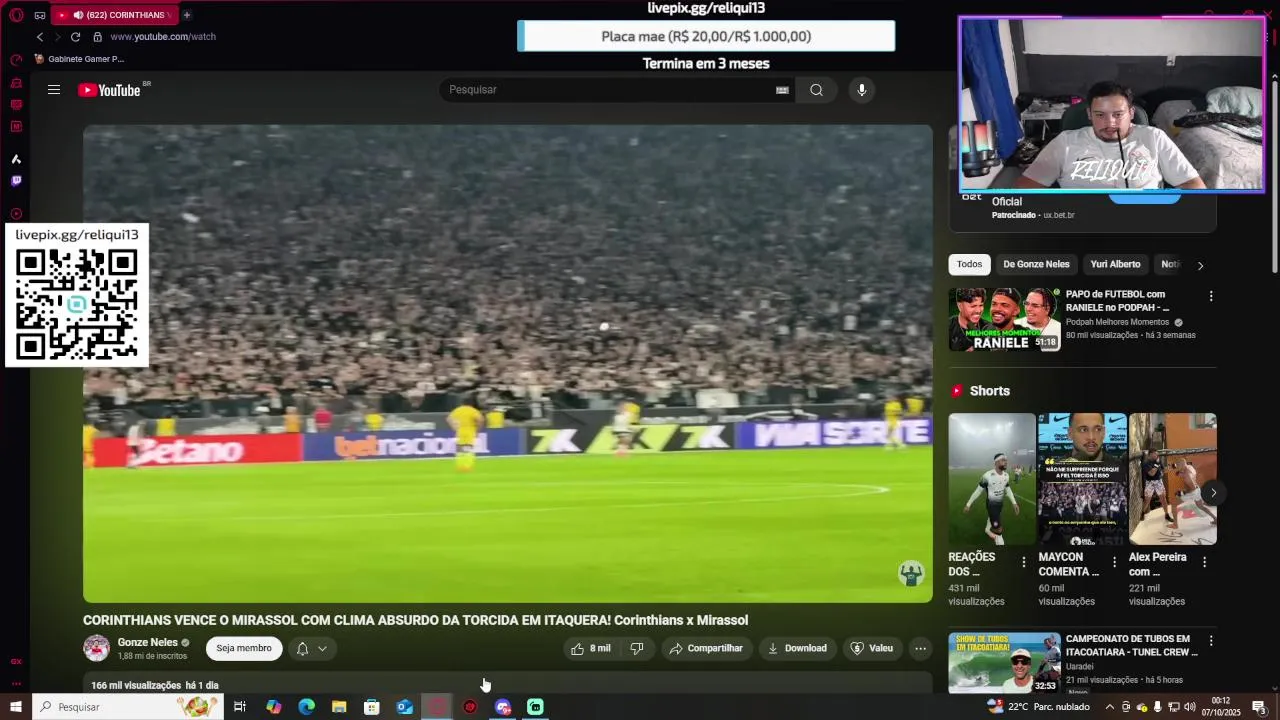Open Gonze Neles channel avatar
Image resolution: width=1280 pixels, height=720 pixels.
coord(96,648)
